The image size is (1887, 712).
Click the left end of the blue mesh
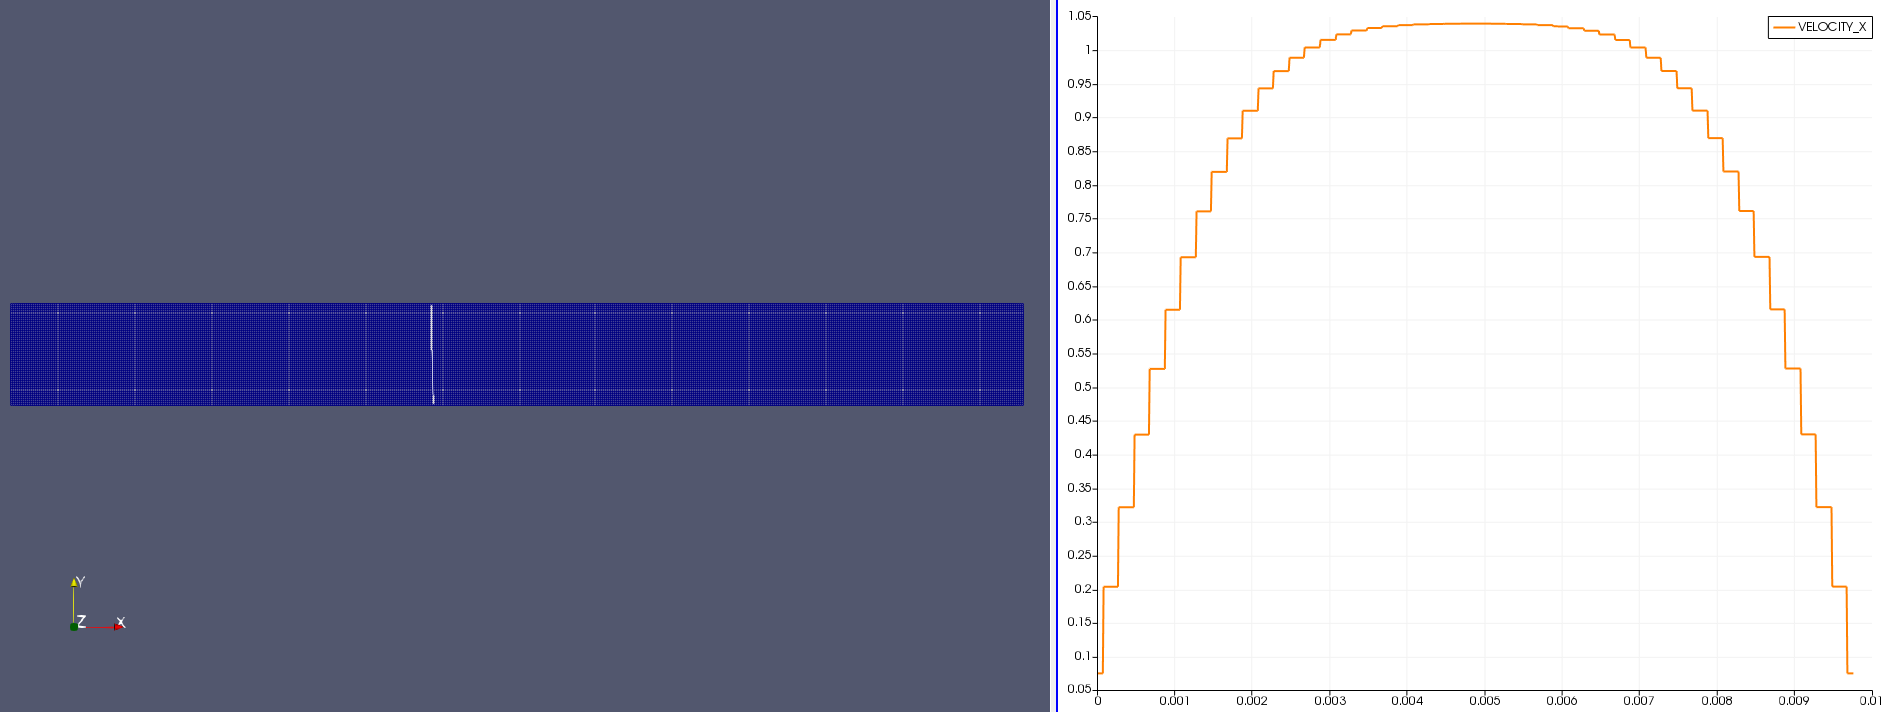click(x=14, y=354)
